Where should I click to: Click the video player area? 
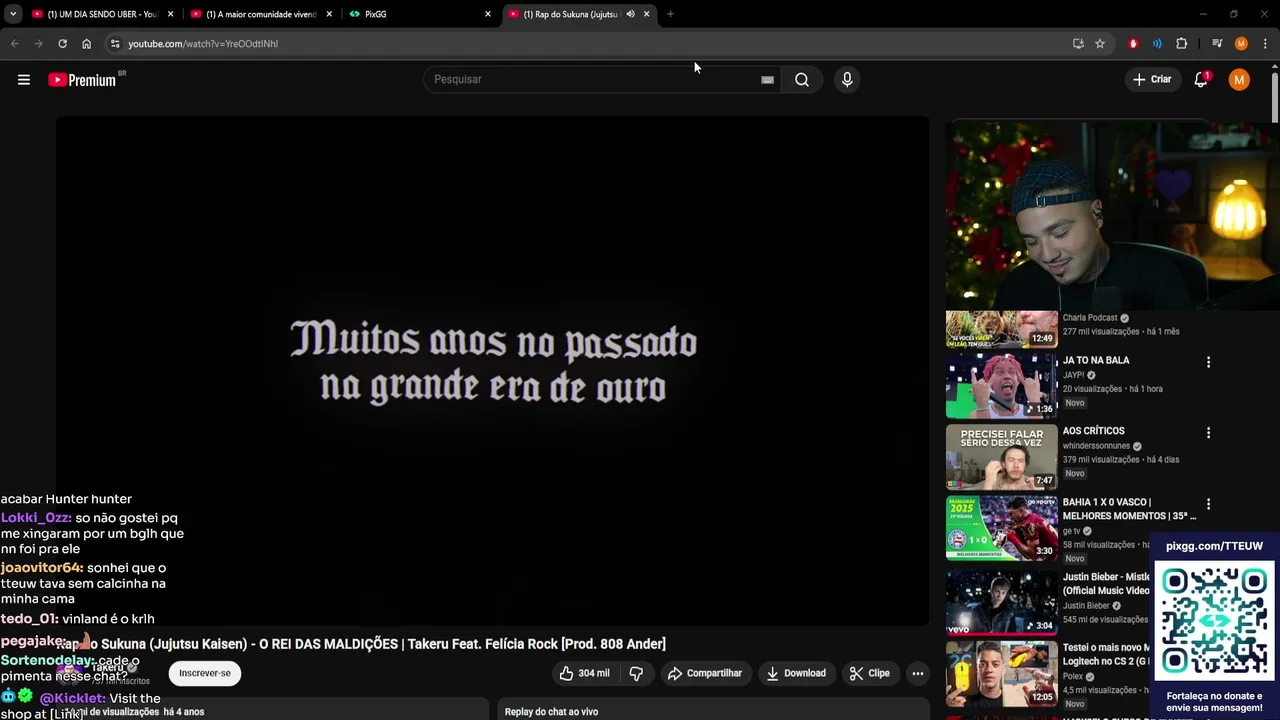pyautogui.click(x=492, y=370)
